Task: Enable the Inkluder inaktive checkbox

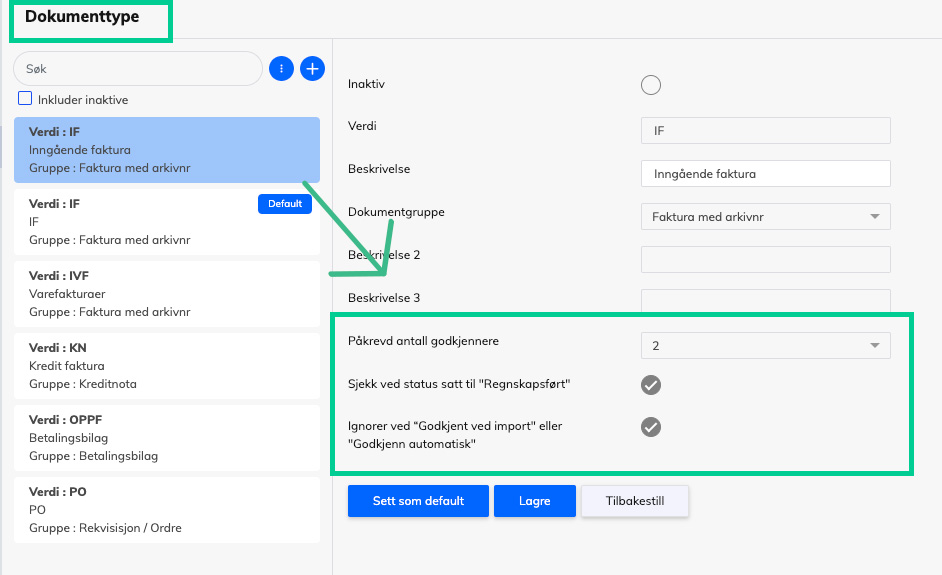Action: click(25, 99)
